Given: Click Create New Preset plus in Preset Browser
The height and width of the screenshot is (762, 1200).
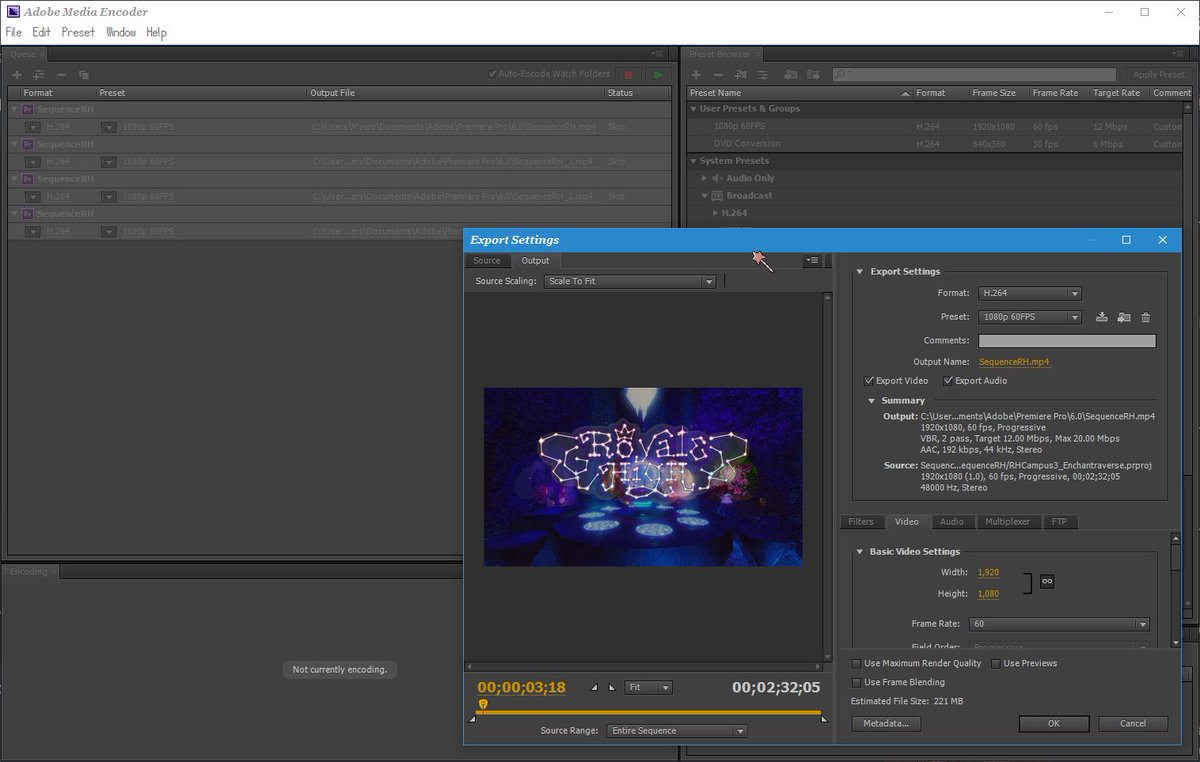Looking at the screenshot, I should pos(696,75).
